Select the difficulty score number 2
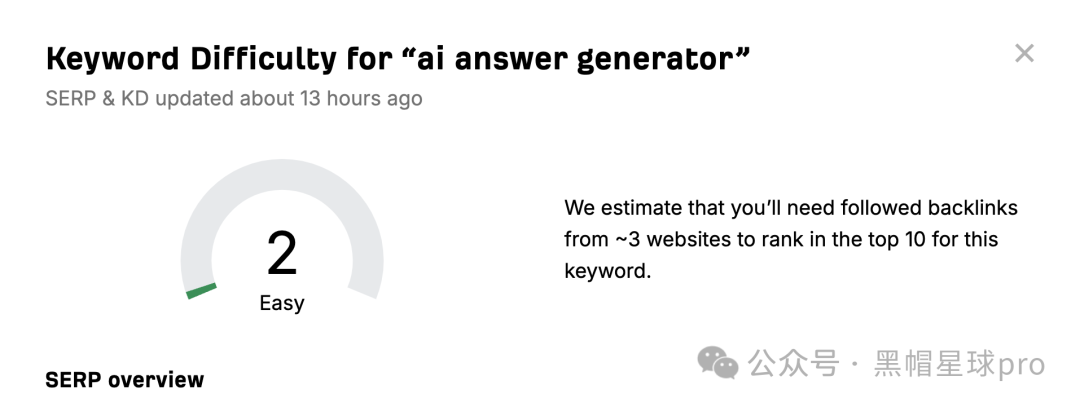Screen dimensions: 1080x407 point(282,253)
